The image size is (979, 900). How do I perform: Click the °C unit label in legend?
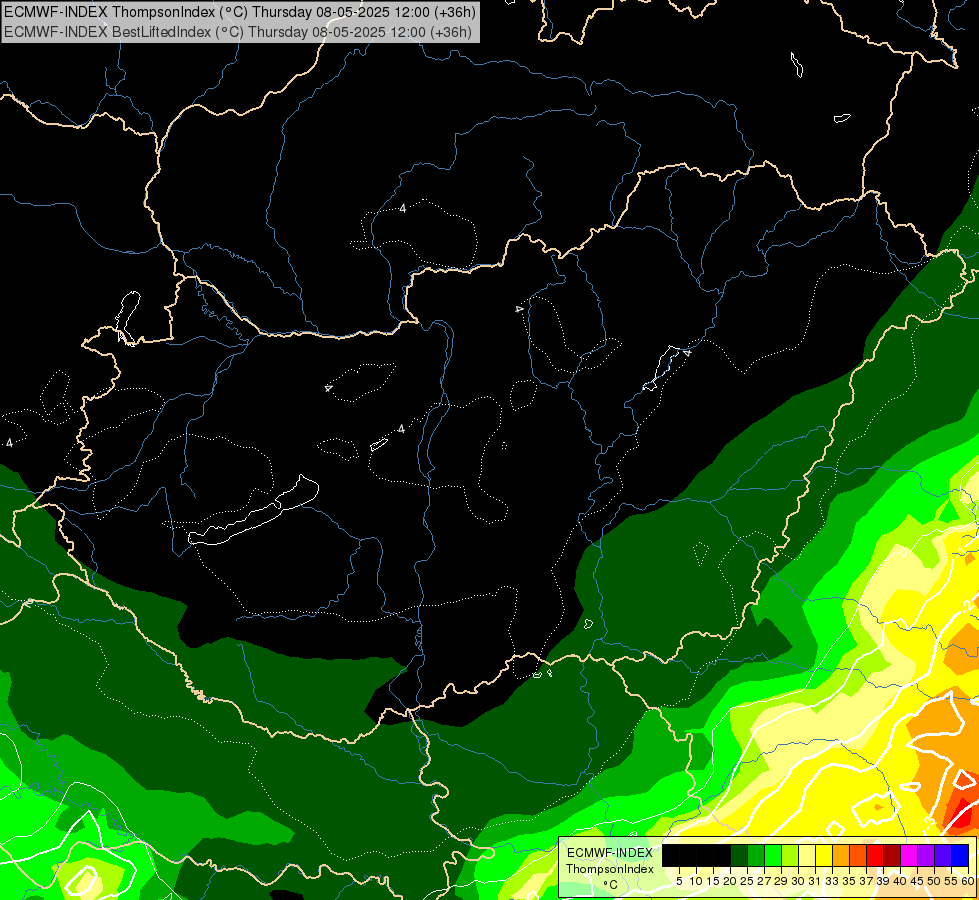[611, 885]
